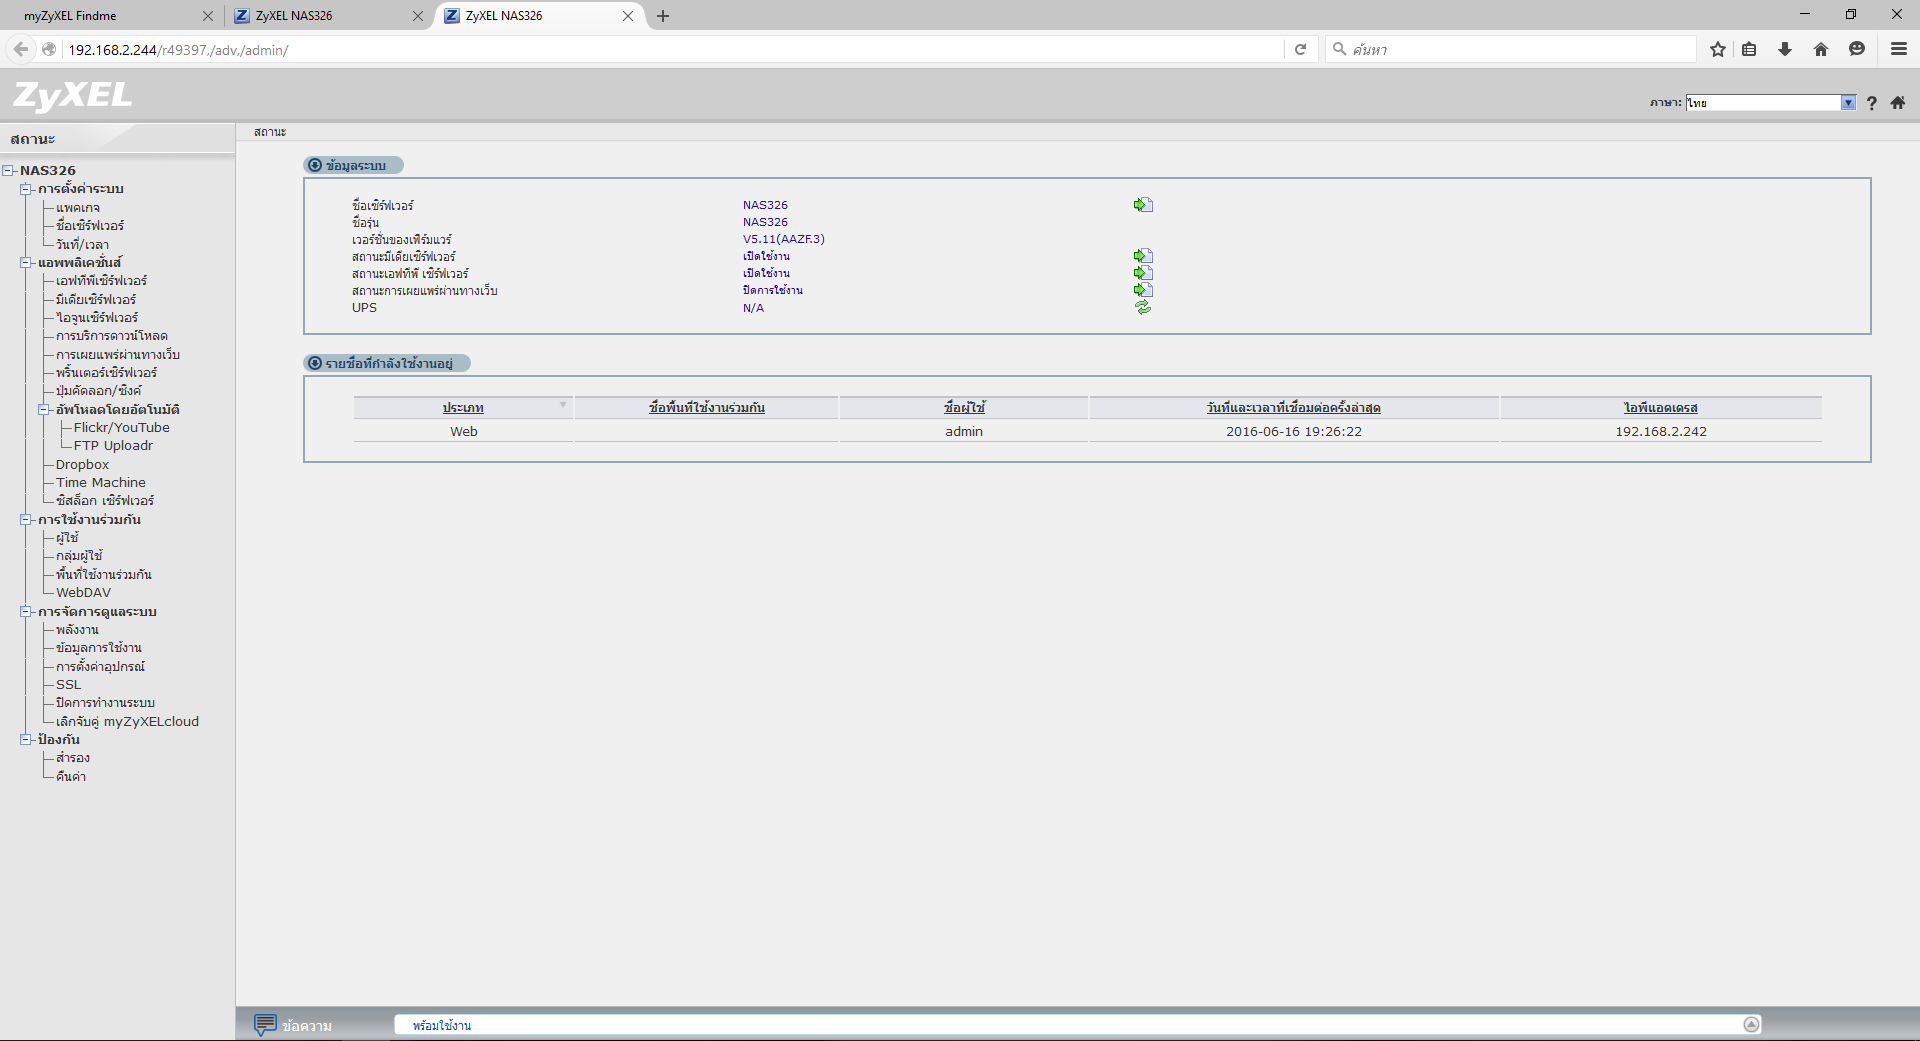This screenshot has width=1920, height=1041.
Task: Collapse the แอพพลิเคชั่นส์ tree node
Action: pos(26,263)
